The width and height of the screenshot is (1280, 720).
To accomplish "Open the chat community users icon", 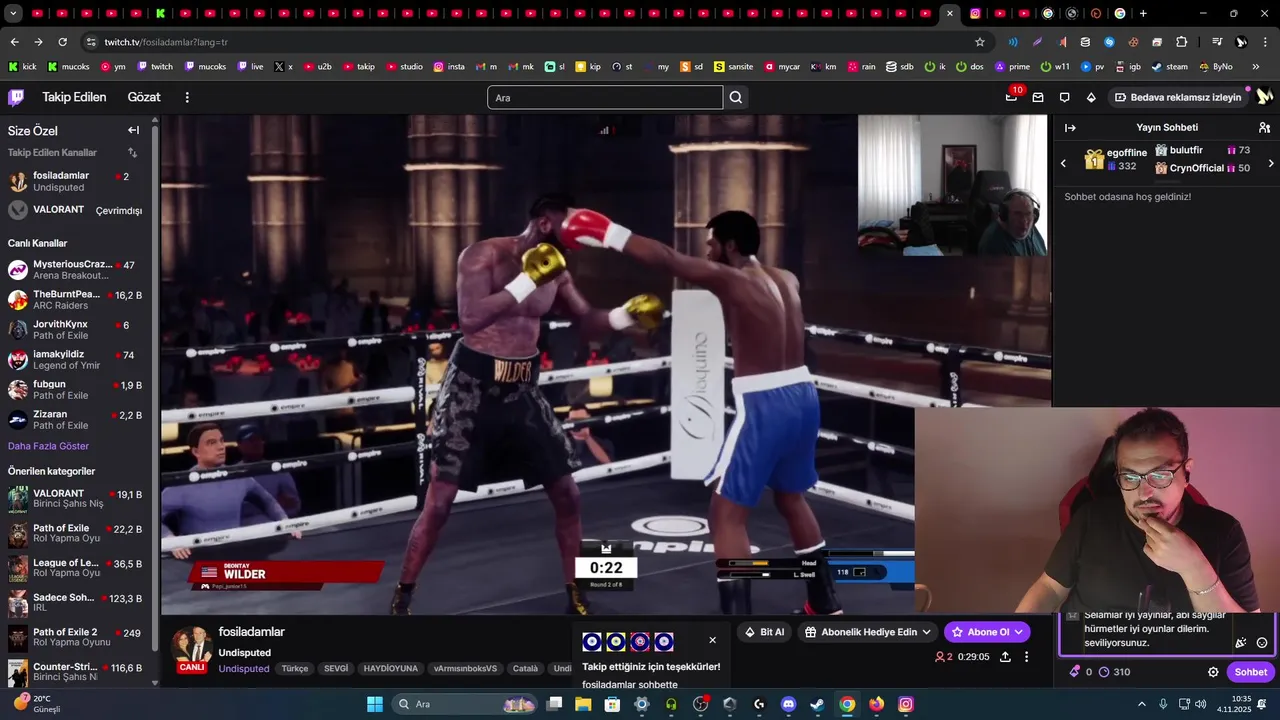I will 1264,128.
